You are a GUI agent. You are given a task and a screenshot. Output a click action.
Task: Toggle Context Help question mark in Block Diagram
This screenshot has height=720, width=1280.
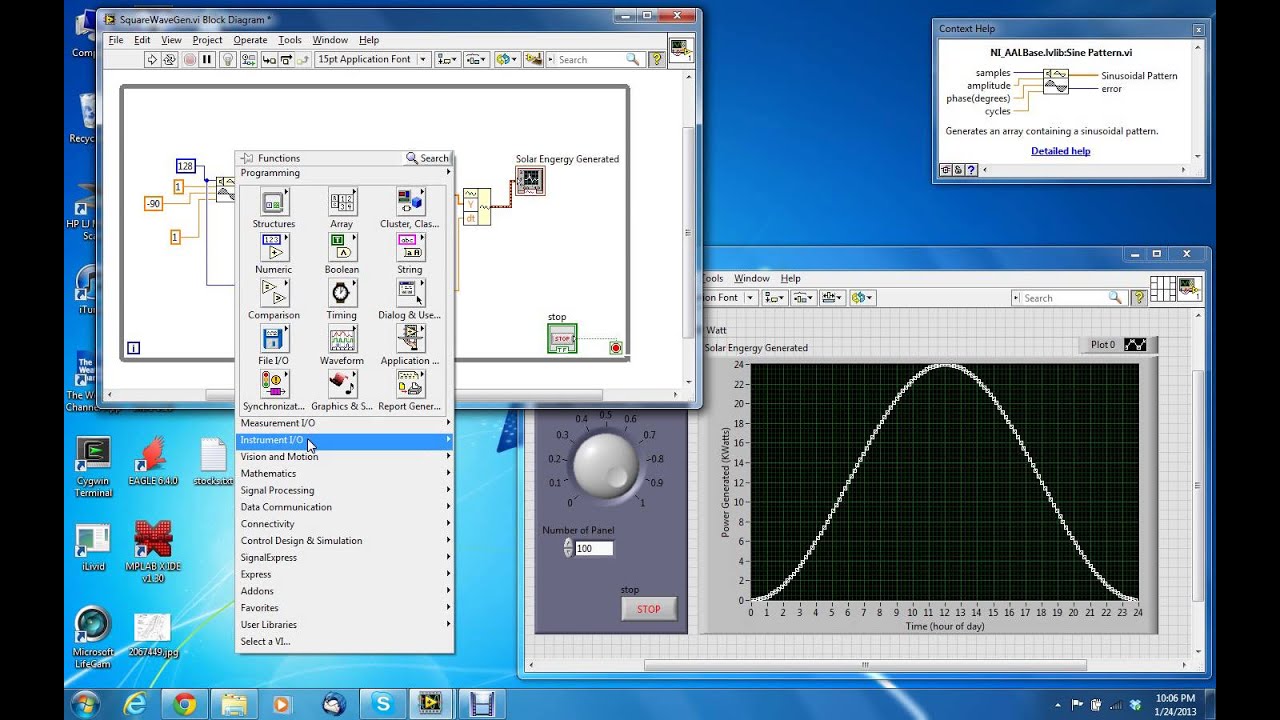click(x=657, y=59)
